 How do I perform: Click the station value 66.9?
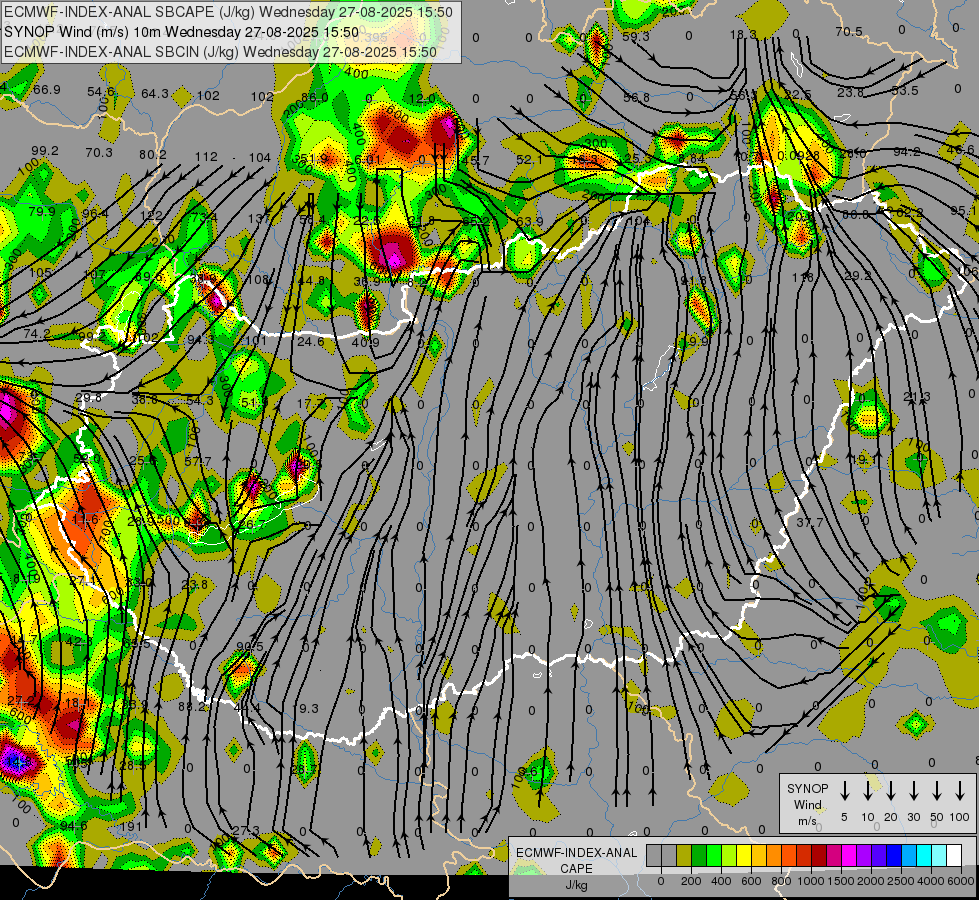[47, 90]
